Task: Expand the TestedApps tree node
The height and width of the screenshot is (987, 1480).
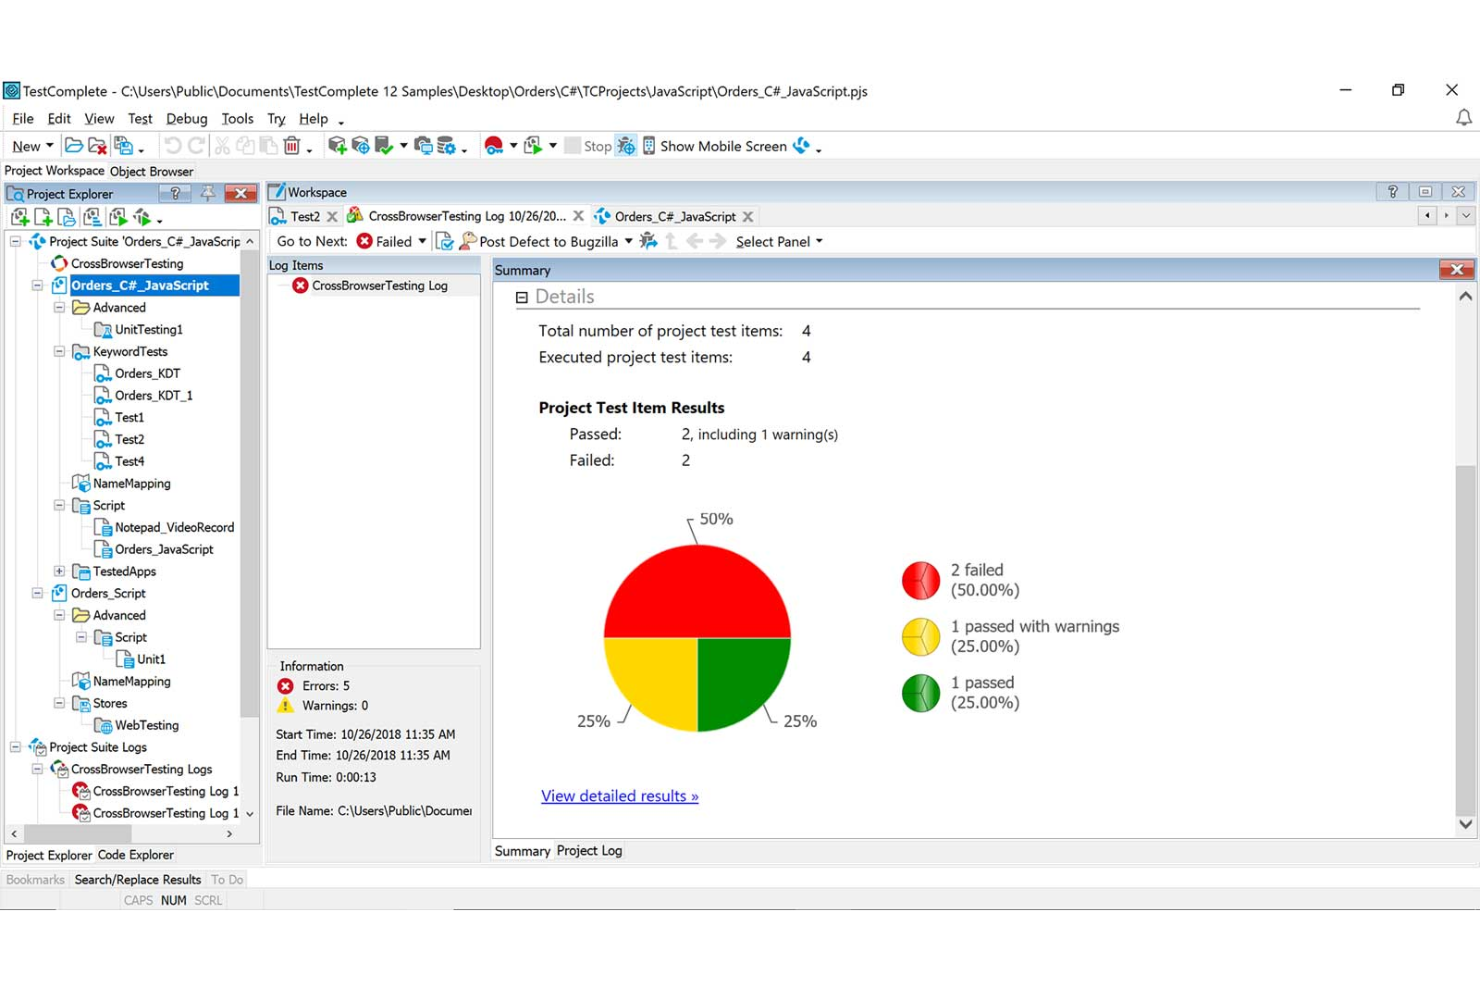Action: [x=59, y=571]
